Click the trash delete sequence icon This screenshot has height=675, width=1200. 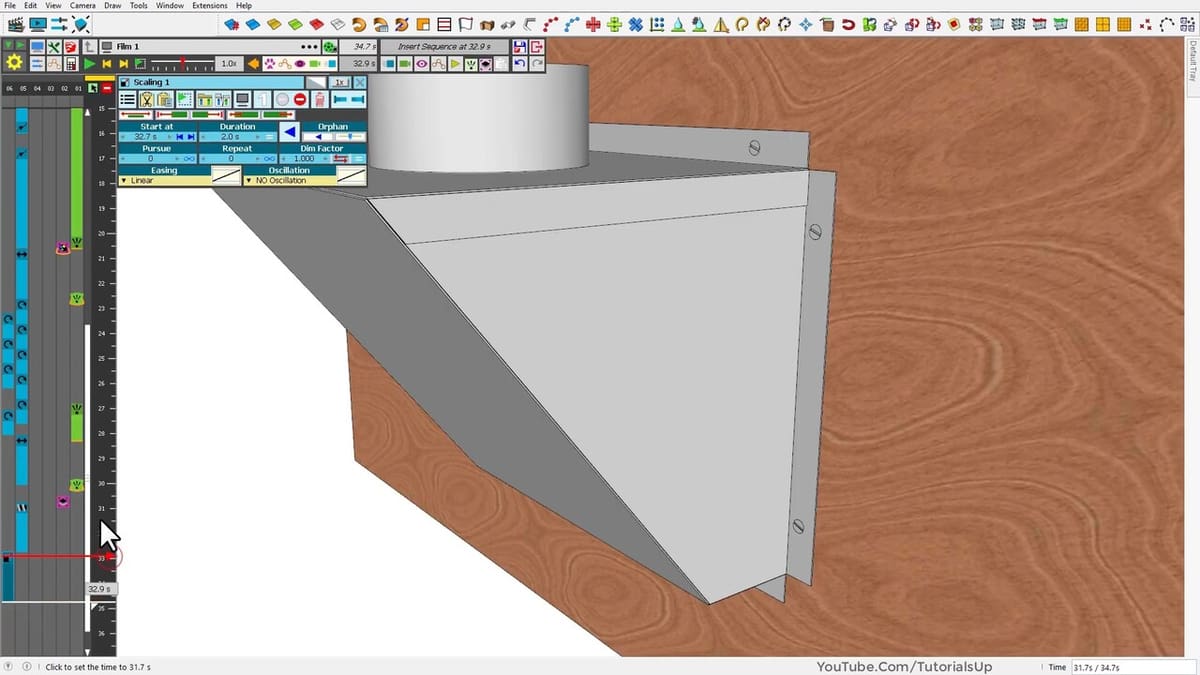(x=320, y=99)
